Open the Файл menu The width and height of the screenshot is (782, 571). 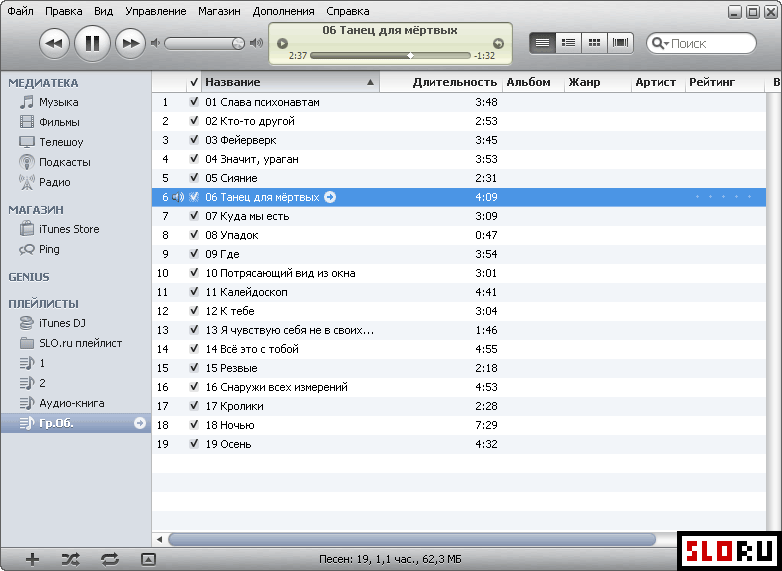20,11
